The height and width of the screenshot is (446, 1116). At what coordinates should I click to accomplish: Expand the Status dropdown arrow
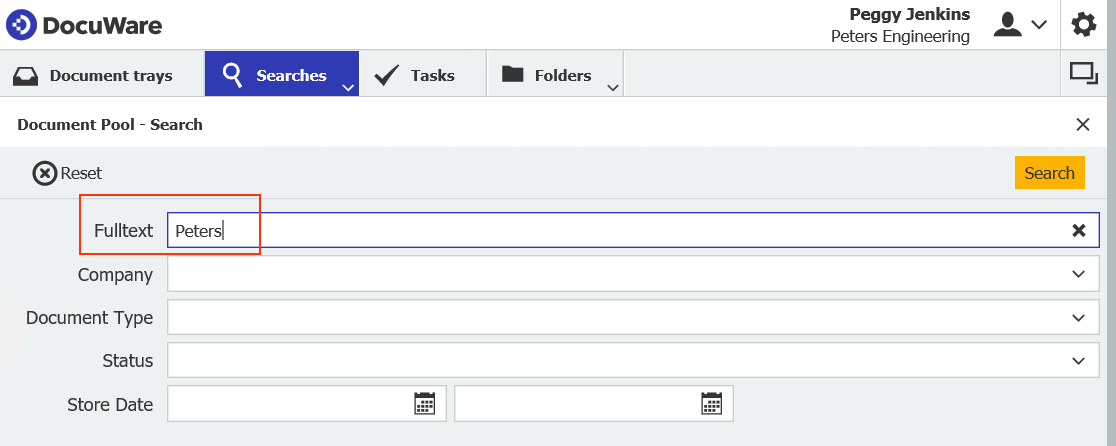click(x=1078, y=360)
